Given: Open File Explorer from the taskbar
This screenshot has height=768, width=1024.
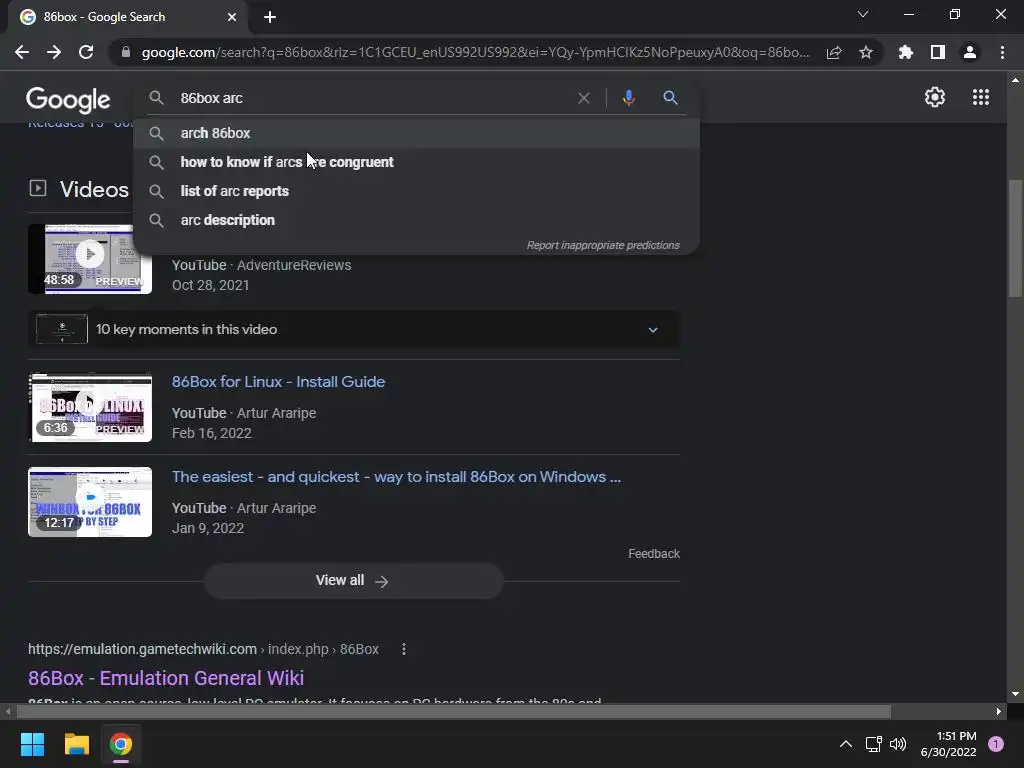Looking at the screenshot, I should pos(76,744).
